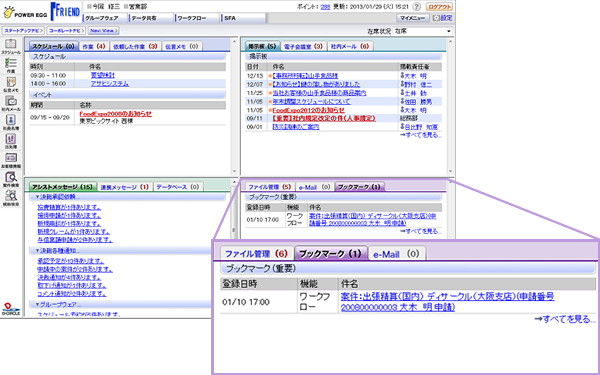This screenshot has height=375, width=600.
Task: Select the ファイル管理 (5) tab
Action: [270, 187]
